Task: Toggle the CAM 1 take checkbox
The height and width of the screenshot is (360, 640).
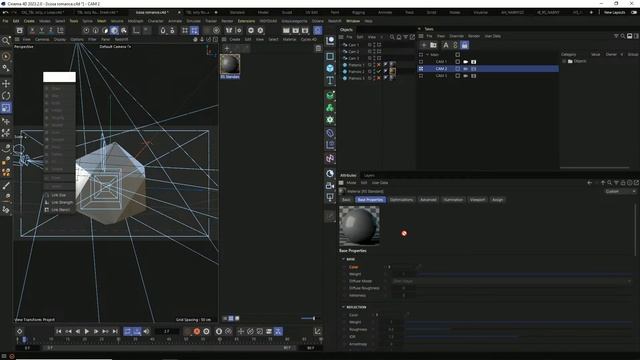Action: pos(421,62)
